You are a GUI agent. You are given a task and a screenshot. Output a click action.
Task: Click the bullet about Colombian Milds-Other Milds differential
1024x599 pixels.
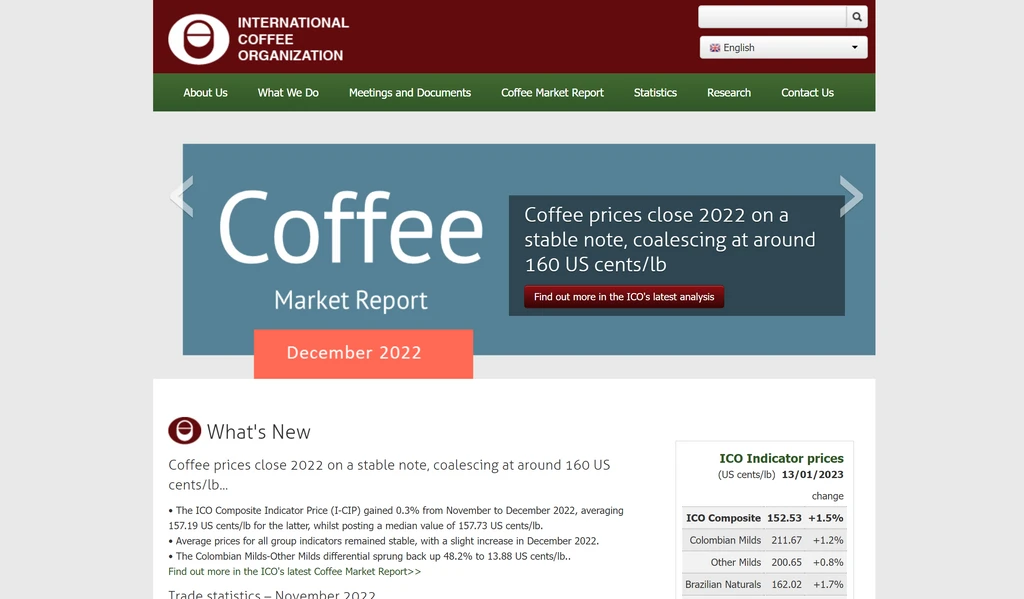click(370, 557)
